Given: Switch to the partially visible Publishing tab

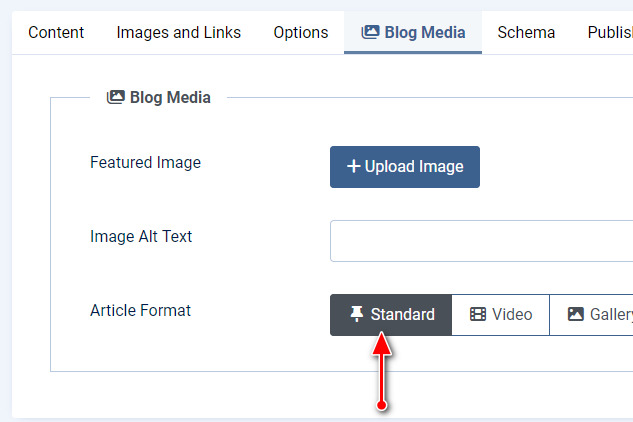Looking at the screenshot, I should [x=609, y=33].
